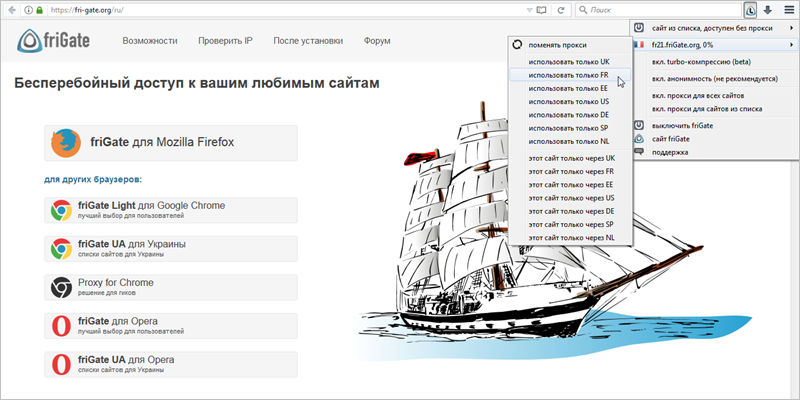The width and height of the screenshot is (800, 400).
Task: Click the site info icon in address bar
Action: (x=29, y=10)
